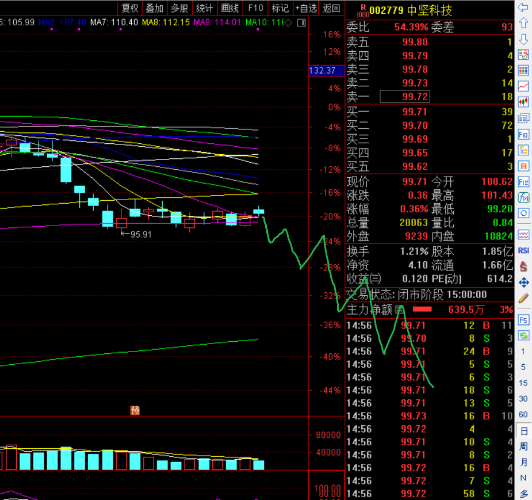Image resolution: width=532 pixels, height=500 pixels.
Task: Click the back arrow icon in sidebar
Action: pyautogui.click(x=523, y=7)
